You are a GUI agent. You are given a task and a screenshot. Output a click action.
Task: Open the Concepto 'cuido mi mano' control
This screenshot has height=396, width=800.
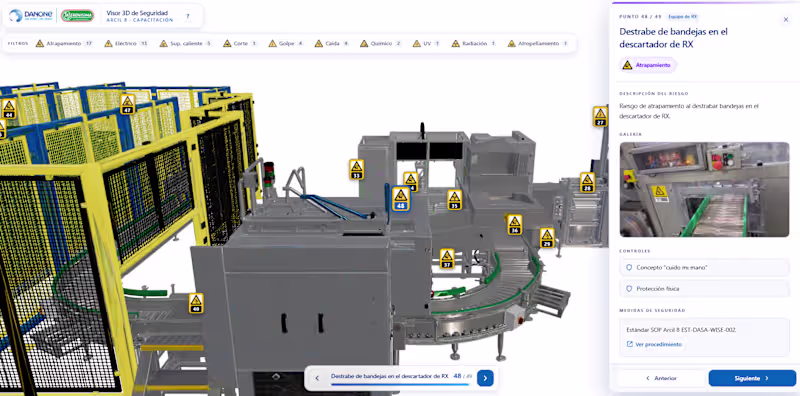(x=704, y=267)
